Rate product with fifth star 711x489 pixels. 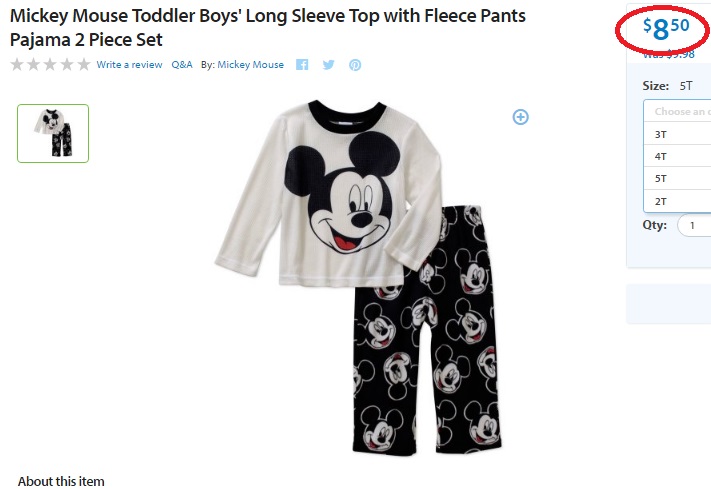pyautogui.click(x=83, y=64)
